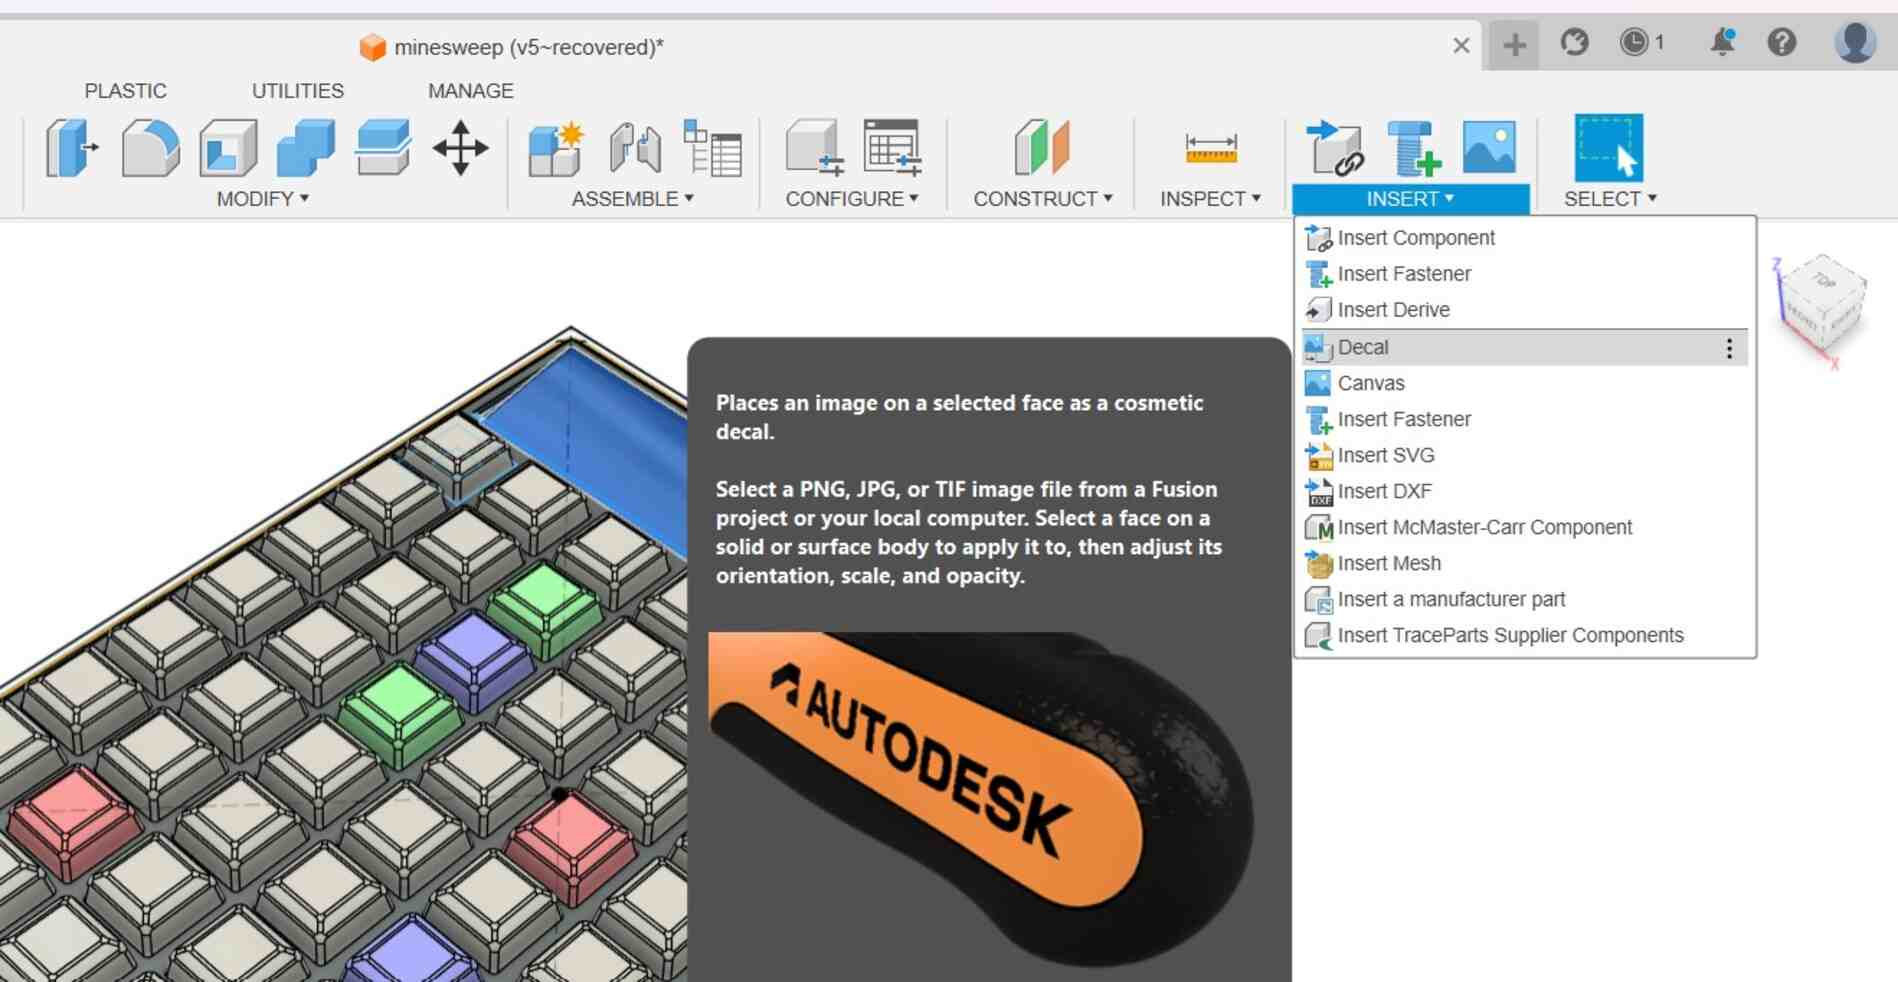Choose Insert Derive menu entry
Viewport: 1898px width, 982px height.
tap(1524, 310)
